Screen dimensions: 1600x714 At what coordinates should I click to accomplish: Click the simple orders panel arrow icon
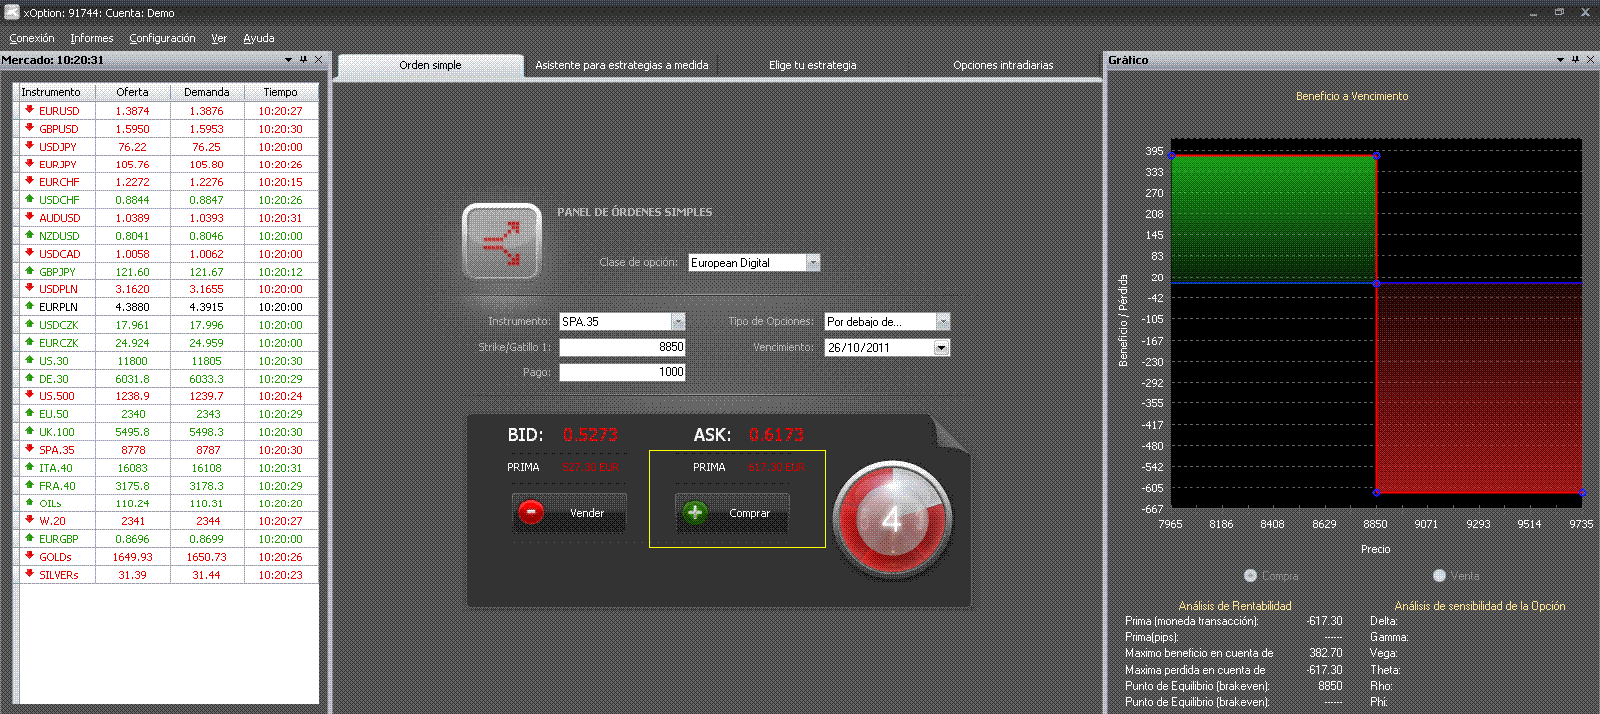tap(501, 242)
